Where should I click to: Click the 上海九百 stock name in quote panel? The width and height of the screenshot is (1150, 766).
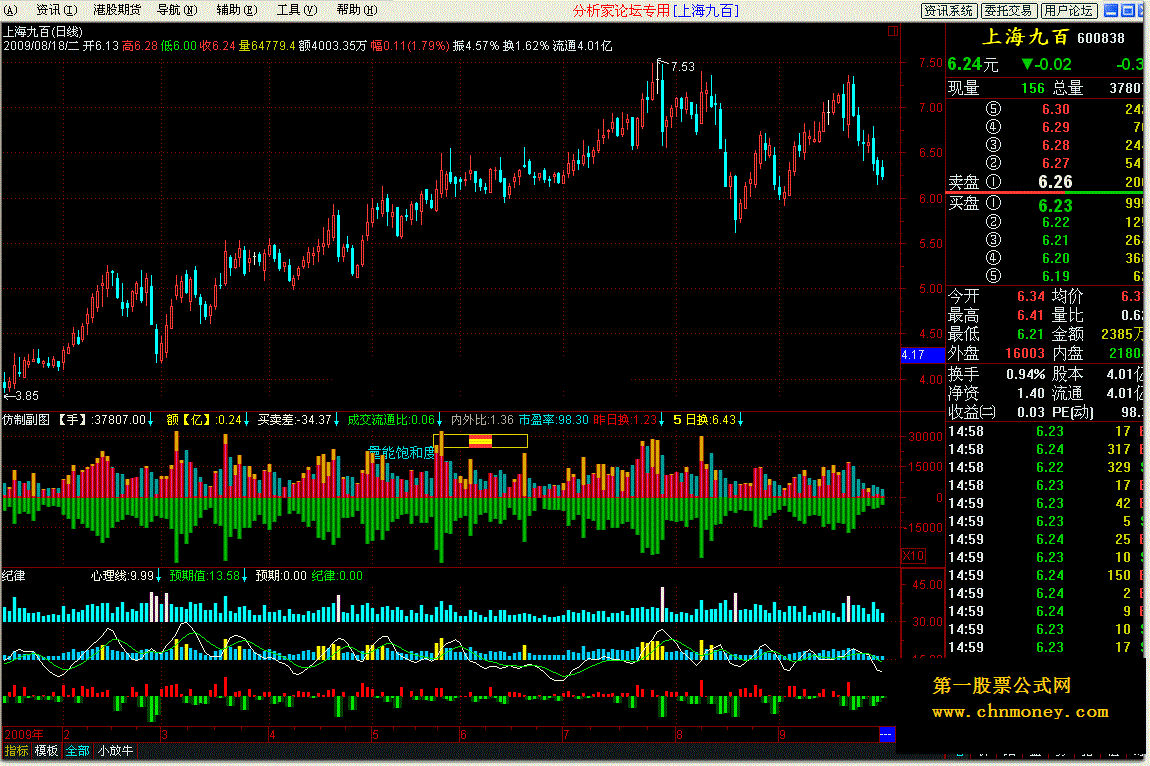click(1025, 37)
